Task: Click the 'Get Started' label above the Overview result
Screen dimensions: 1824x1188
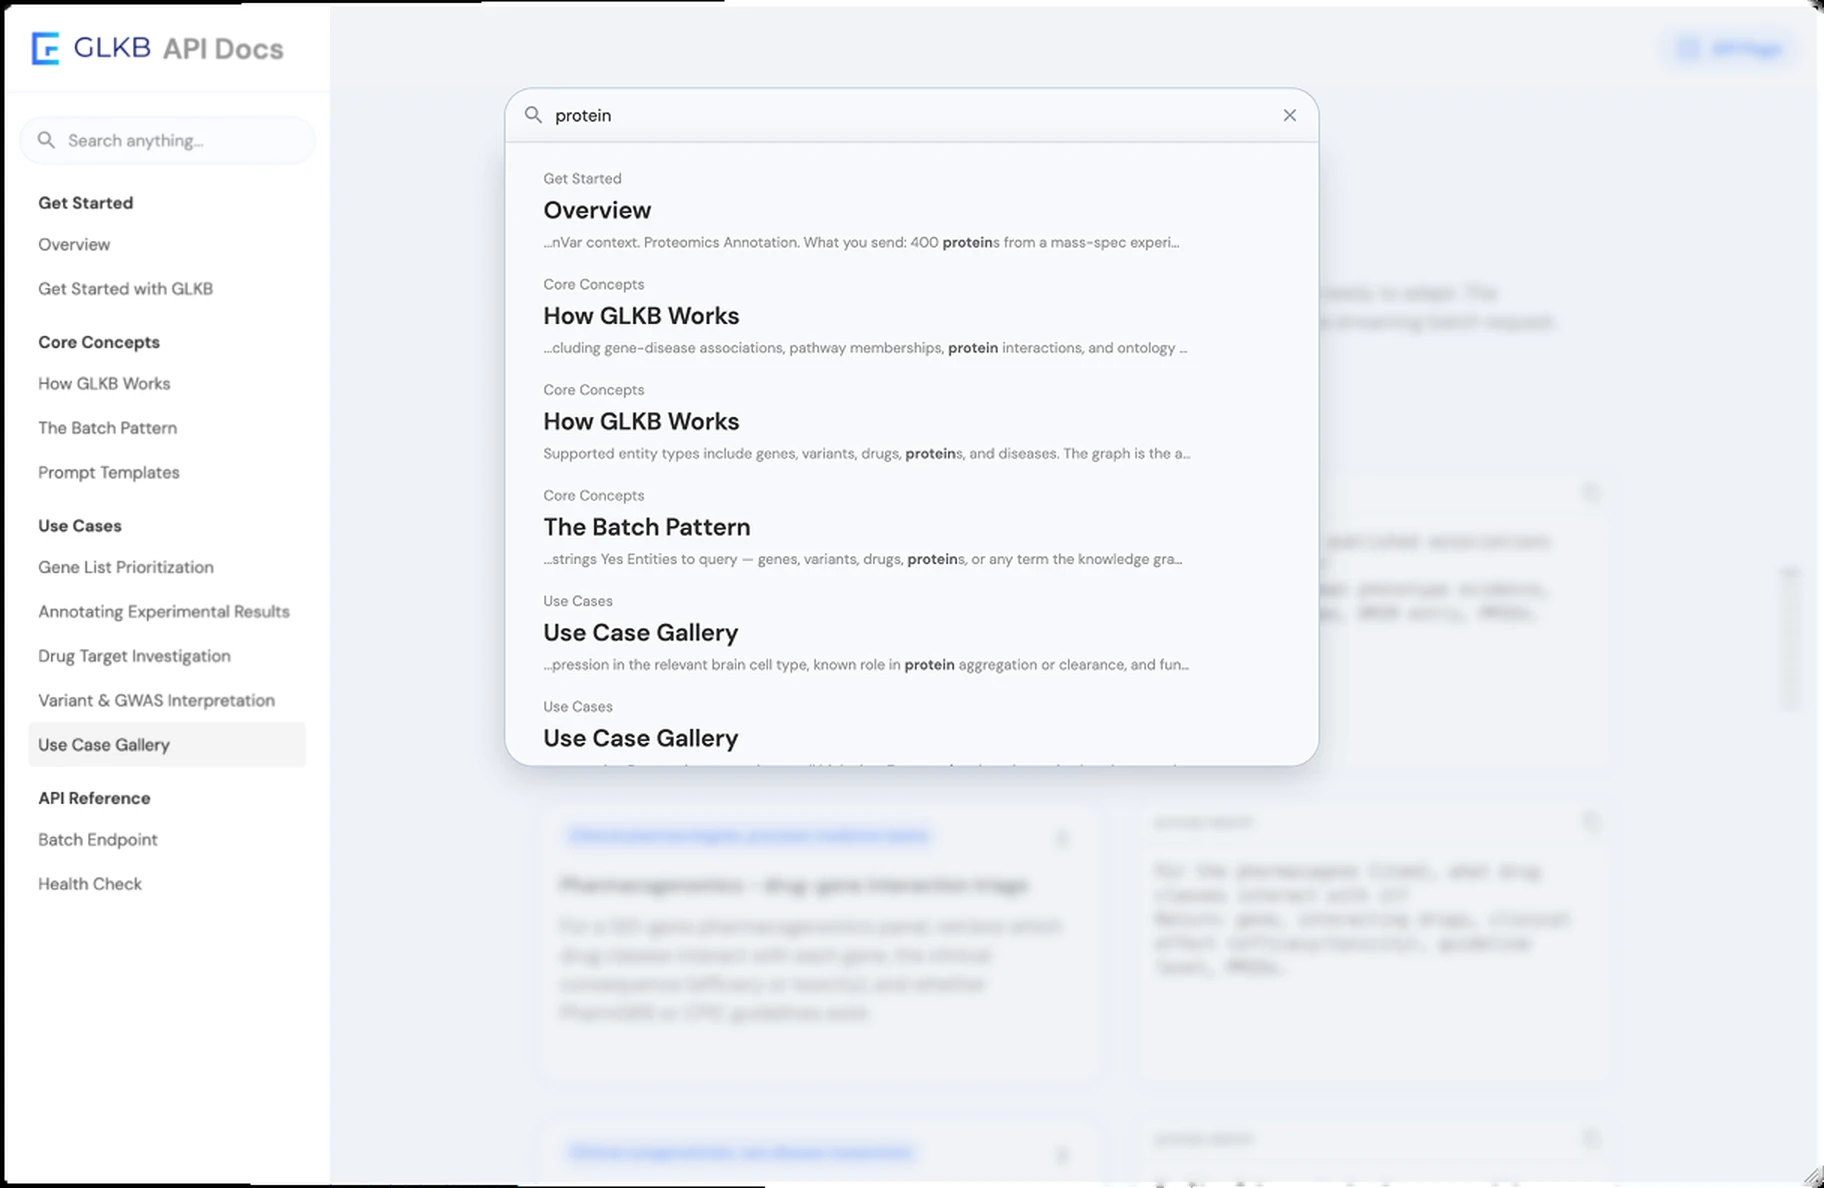Action: click(582, 178)
